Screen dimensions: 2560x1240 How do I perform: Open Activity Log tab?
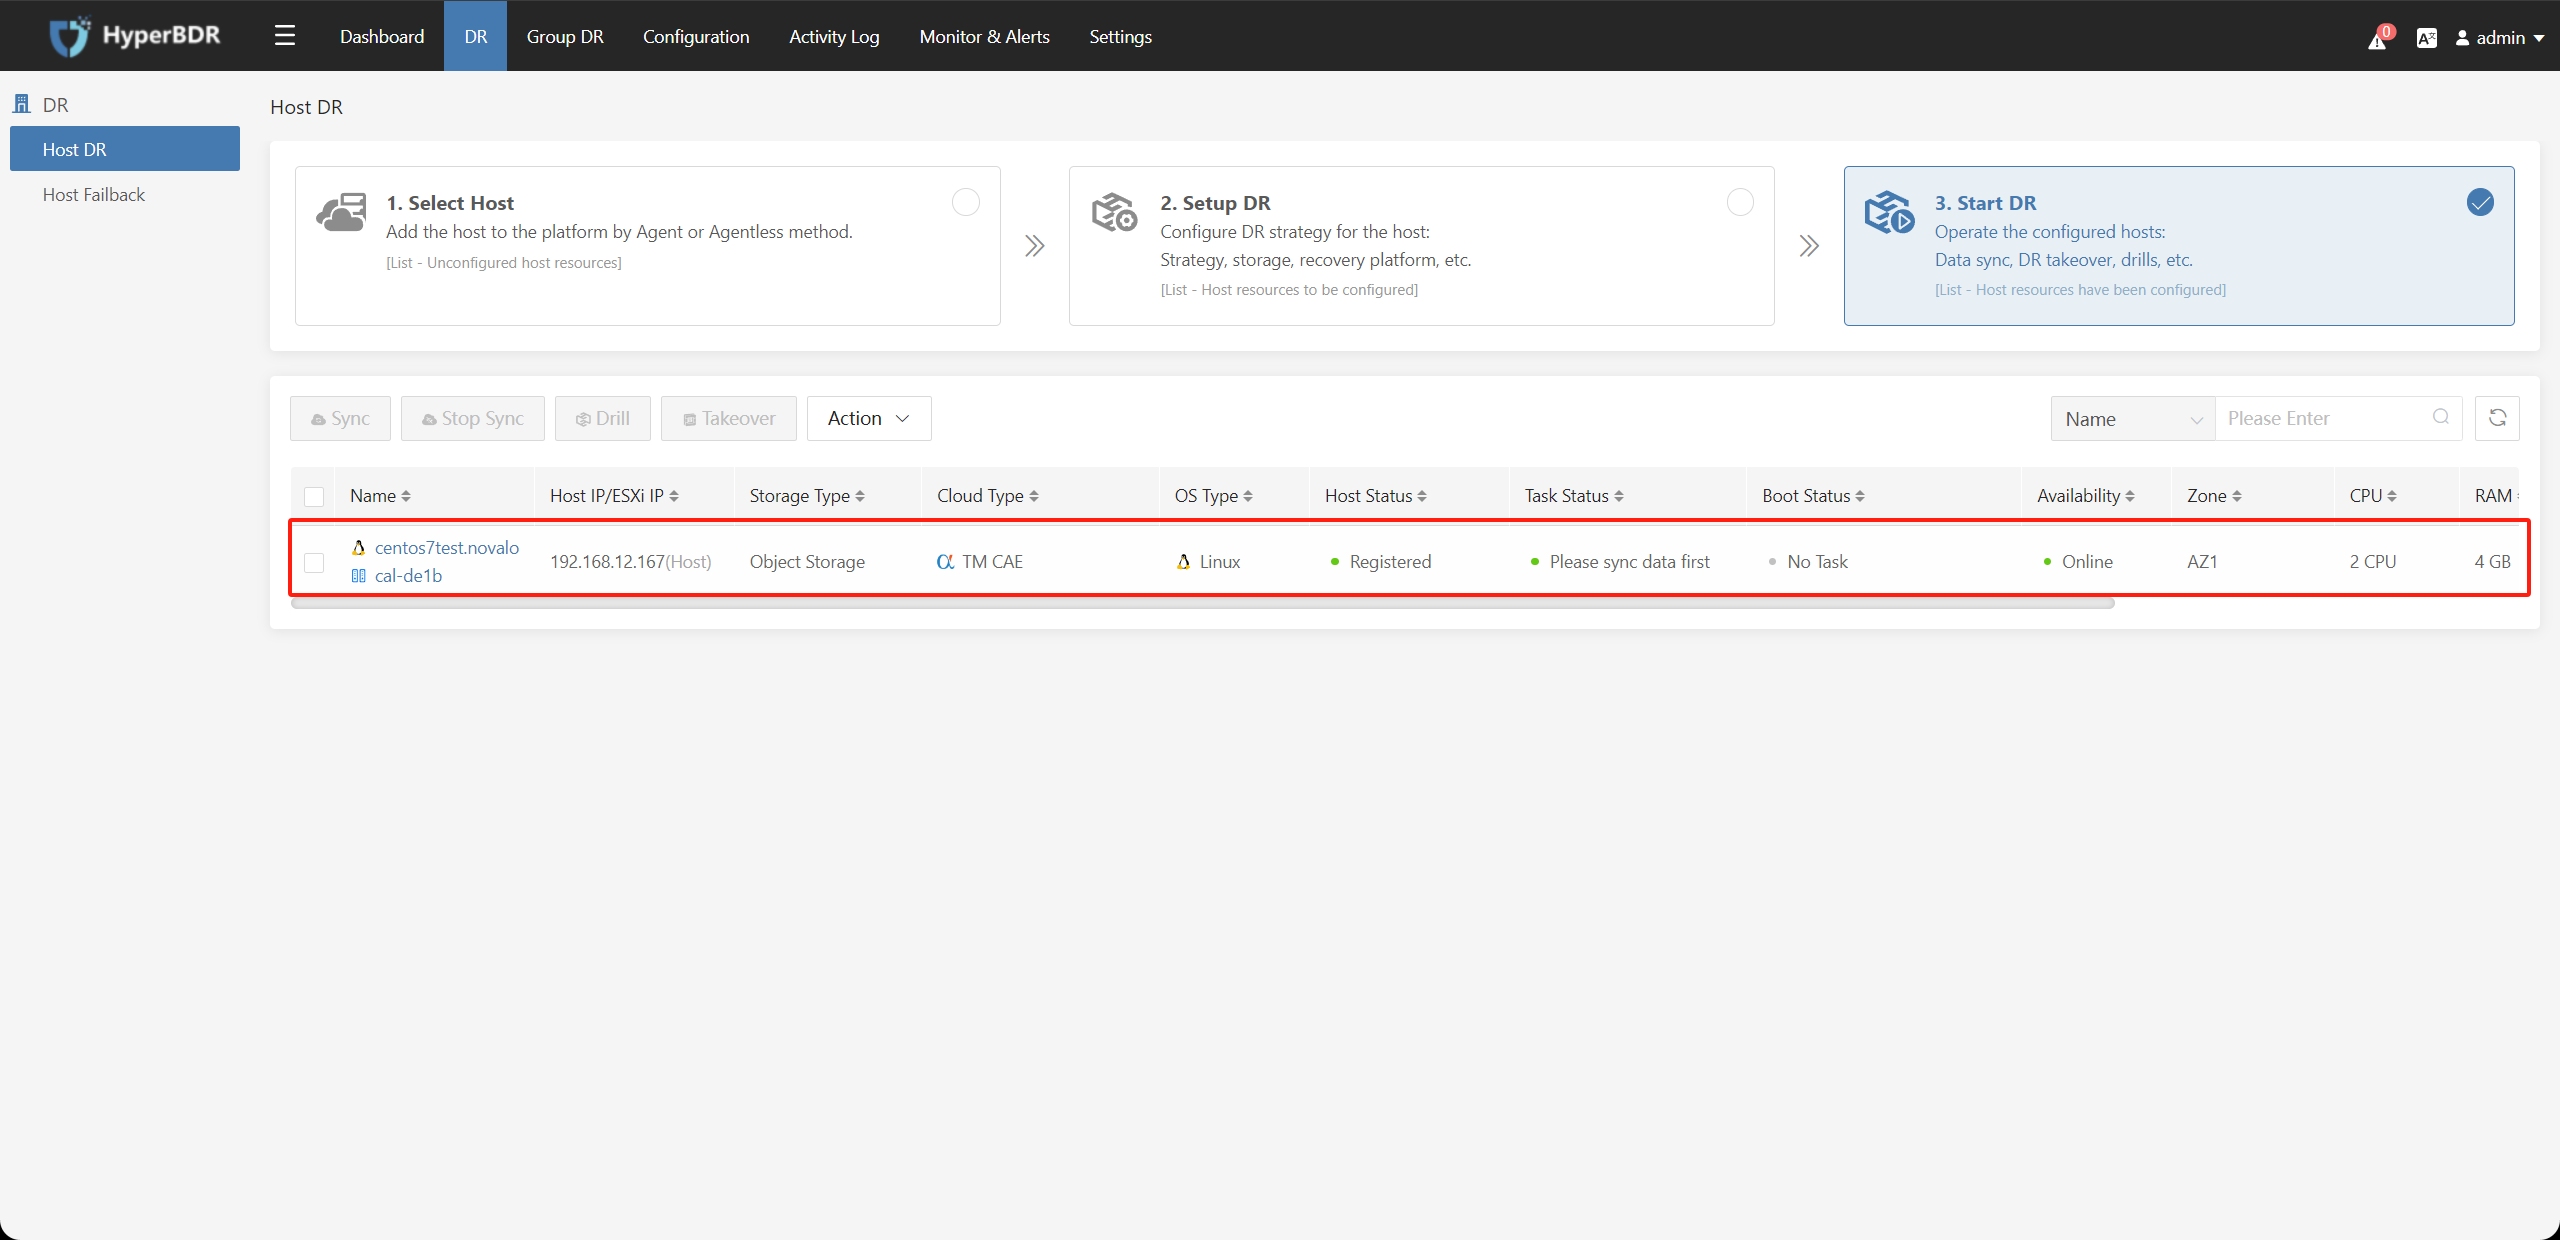coord(834,36)
